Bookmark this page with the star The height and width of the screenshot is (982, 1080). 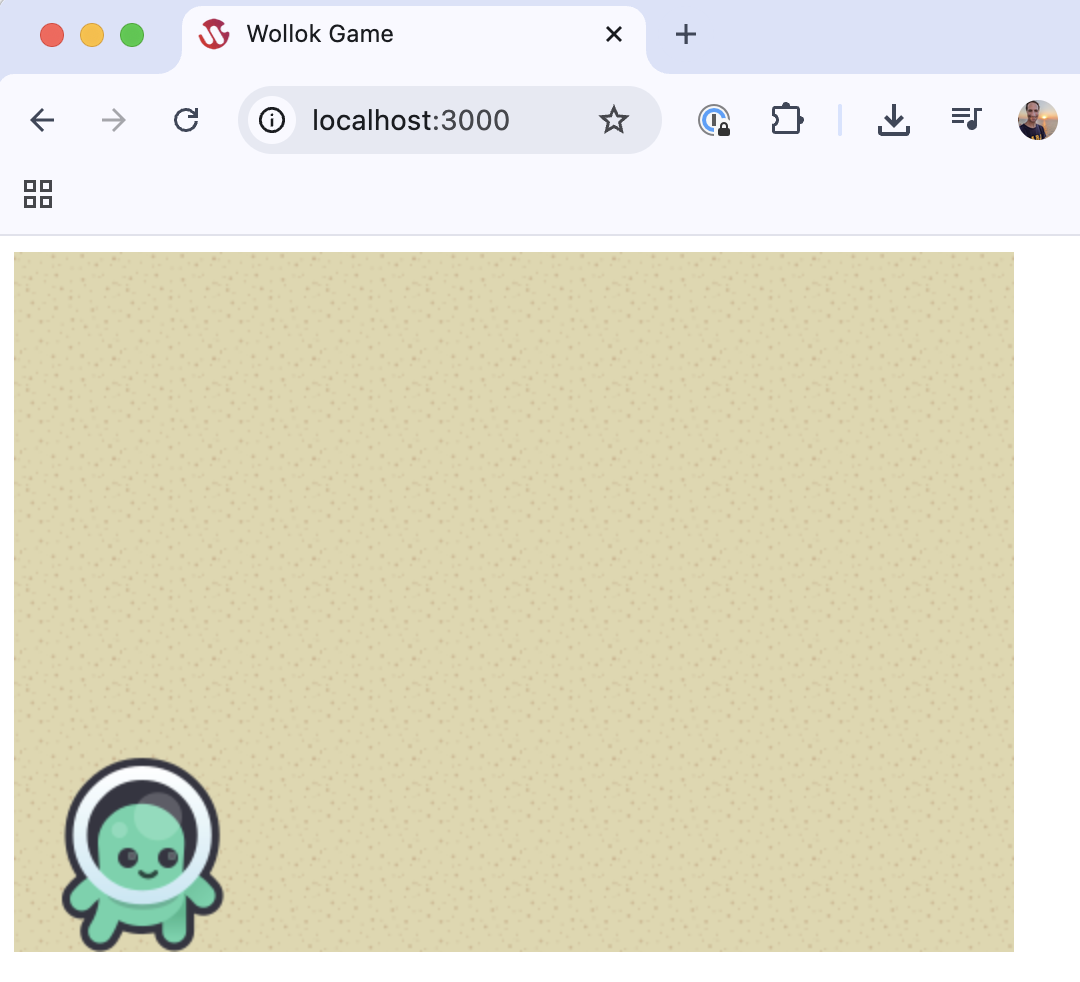click(613, 121)
